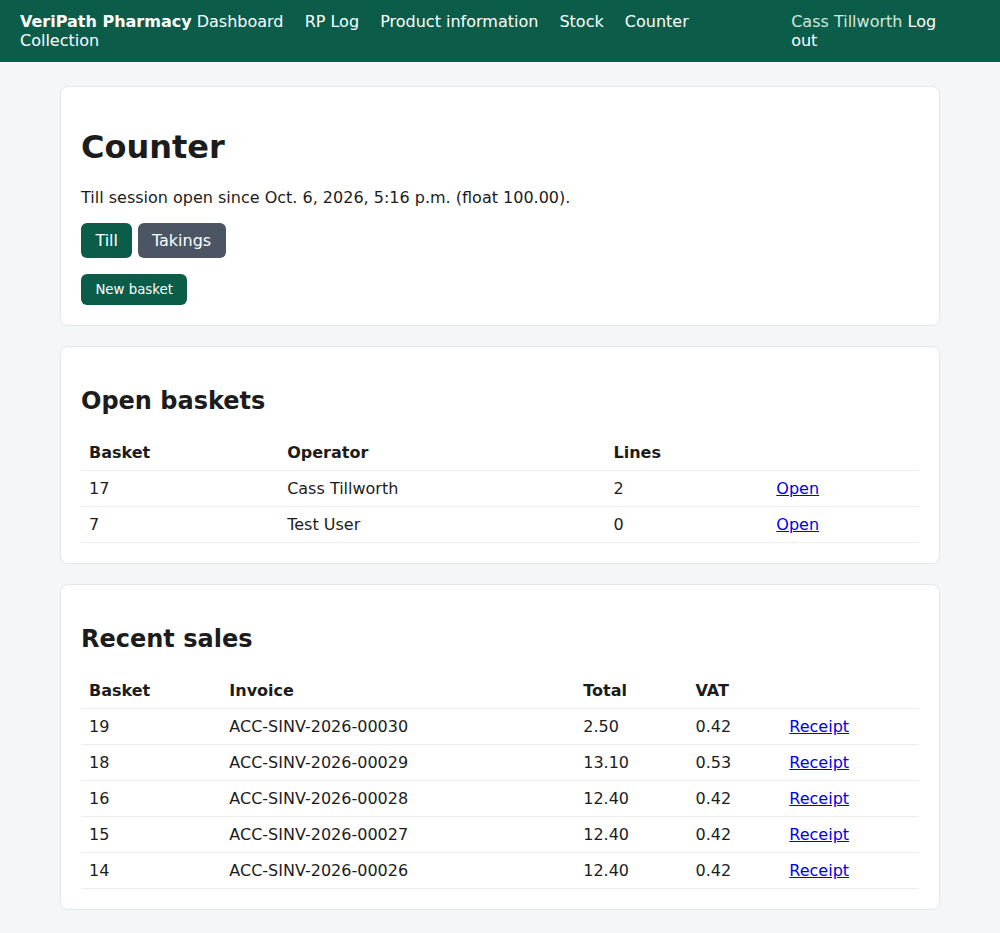Select Counter in the top navigation

656,21
